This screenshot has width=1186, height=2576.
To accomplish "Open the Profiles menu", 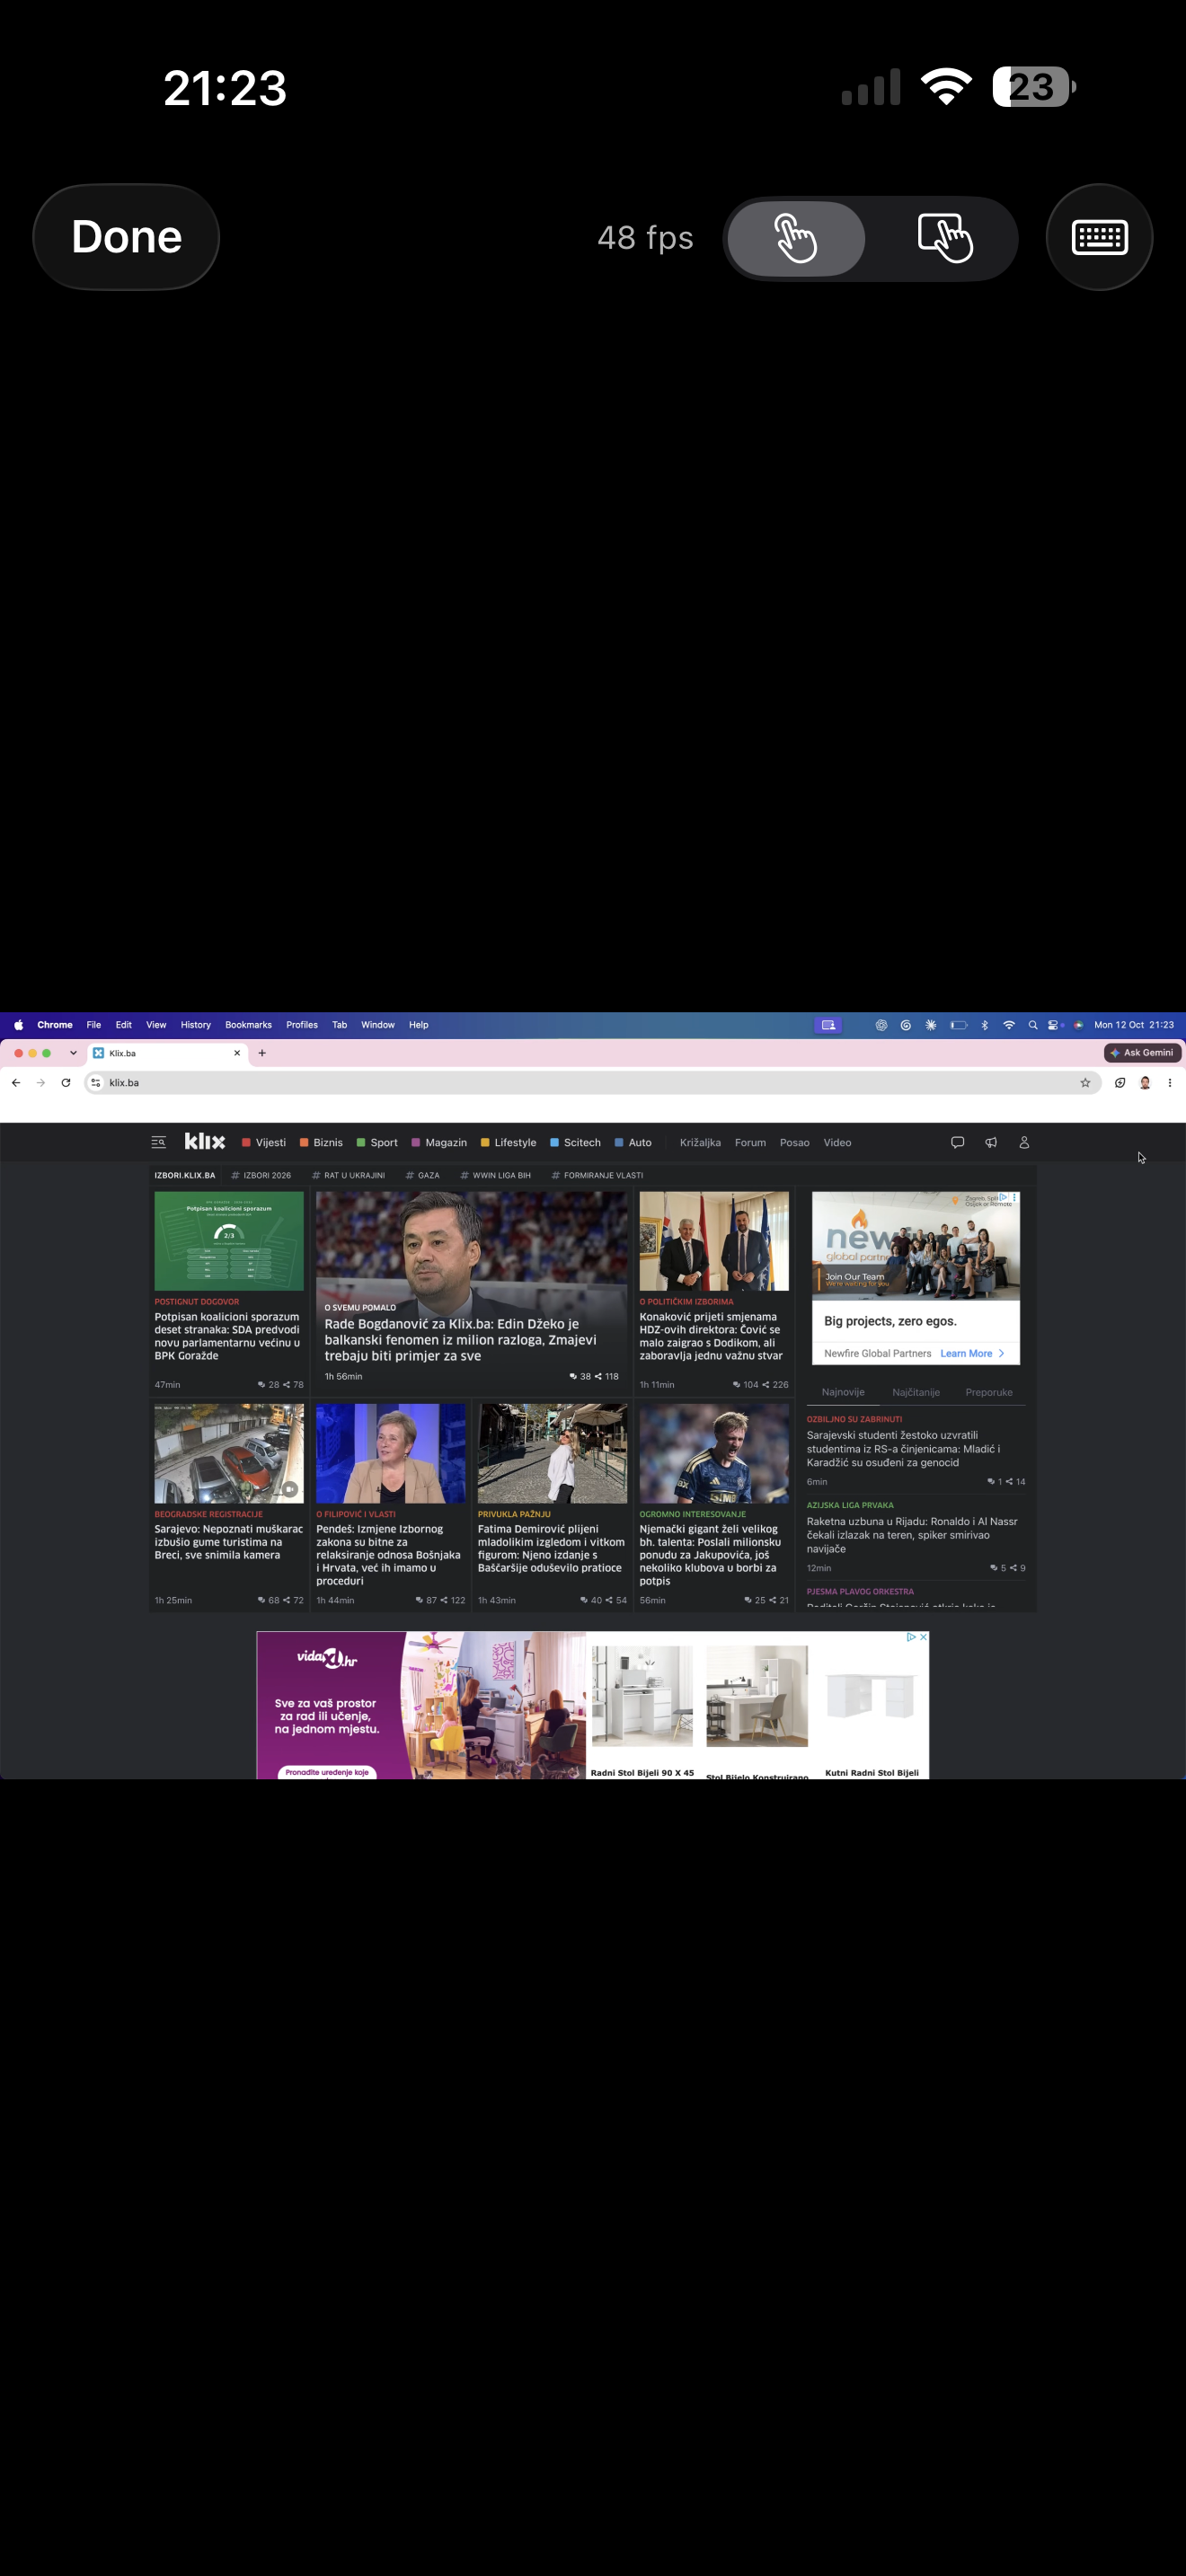I will (x=302, y=1025).
